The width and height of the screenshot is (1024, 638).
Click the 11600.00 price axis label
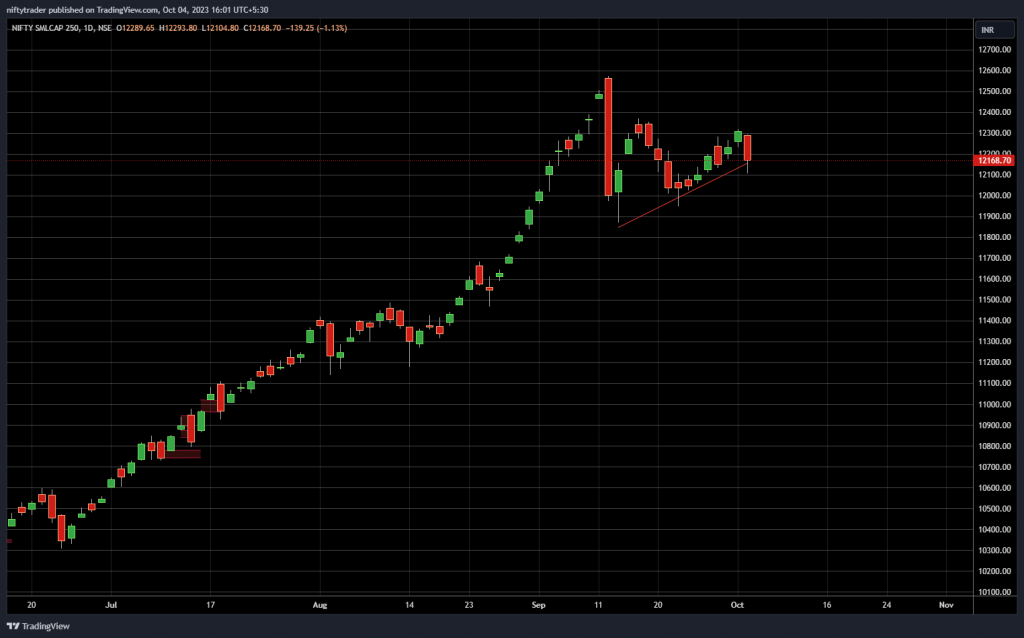pos(995,279)
